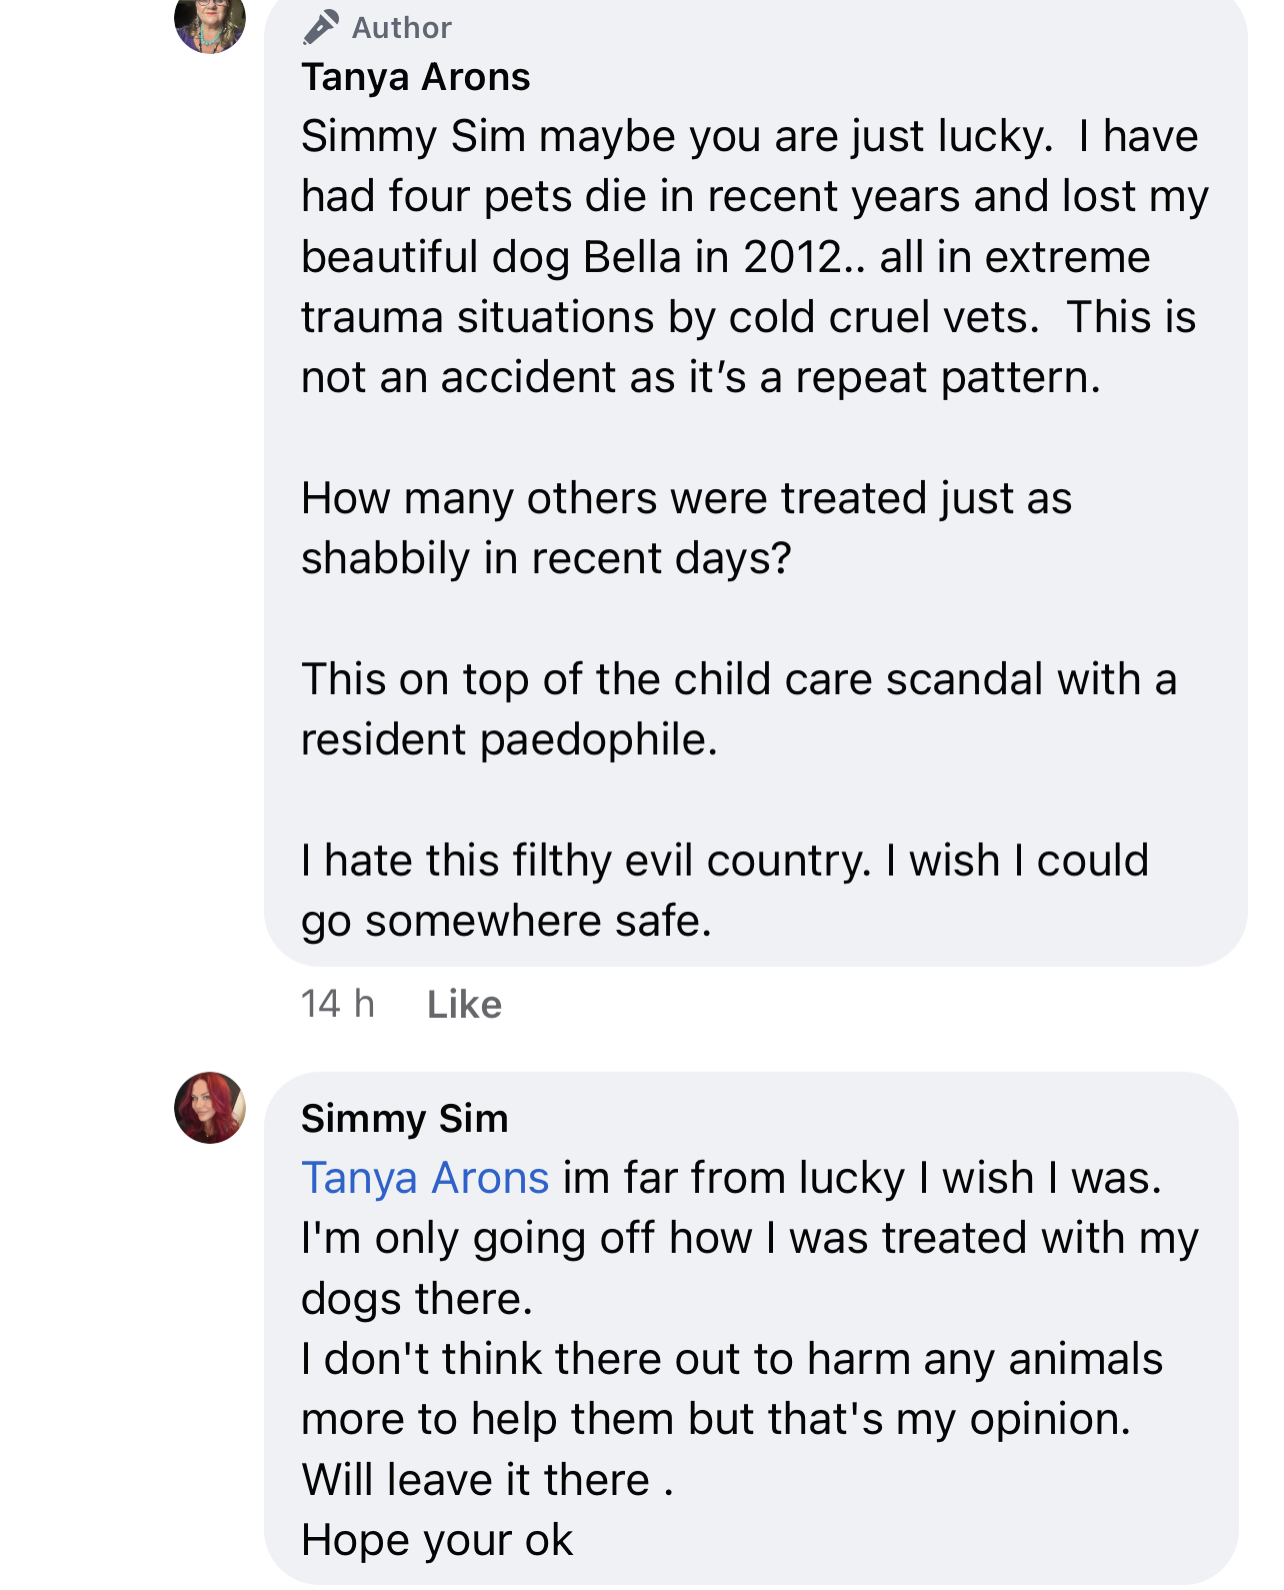This screenshot has width=1284, height=1590.
Task: Like Tanya Arons' comment
Action: tap(464, 1004)
